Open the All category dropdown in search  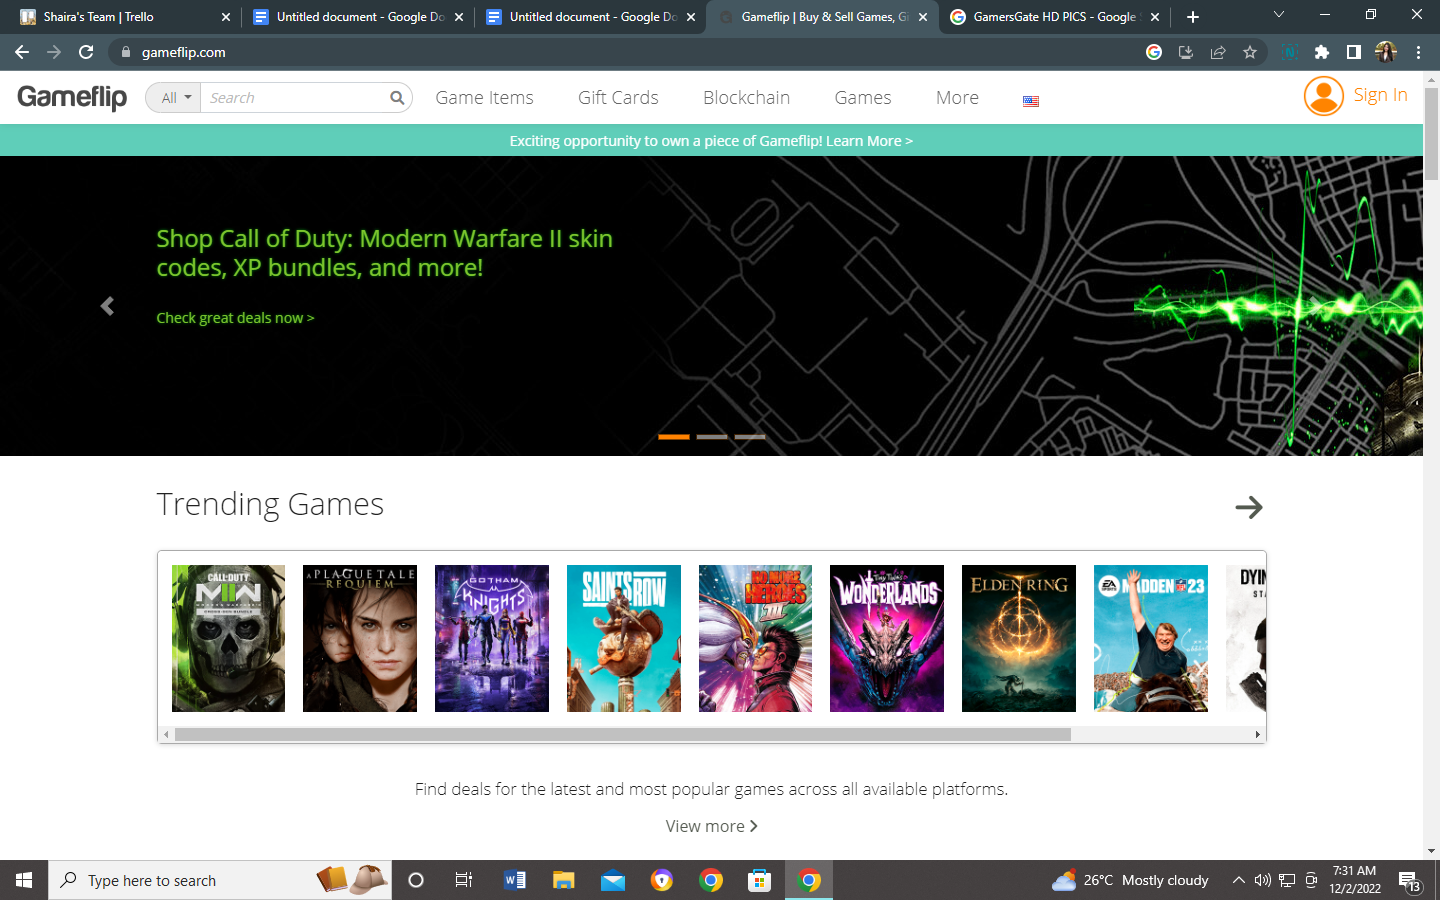[x=174, y=97]
